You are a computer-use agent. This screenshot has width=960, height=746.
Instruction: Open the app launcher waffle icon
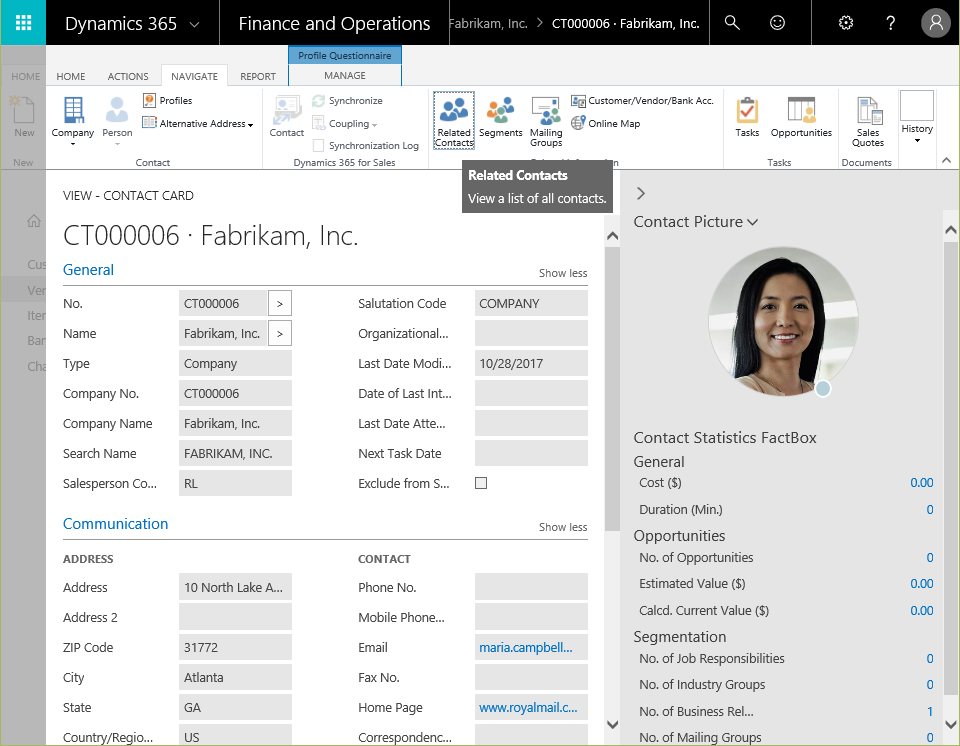23,23
